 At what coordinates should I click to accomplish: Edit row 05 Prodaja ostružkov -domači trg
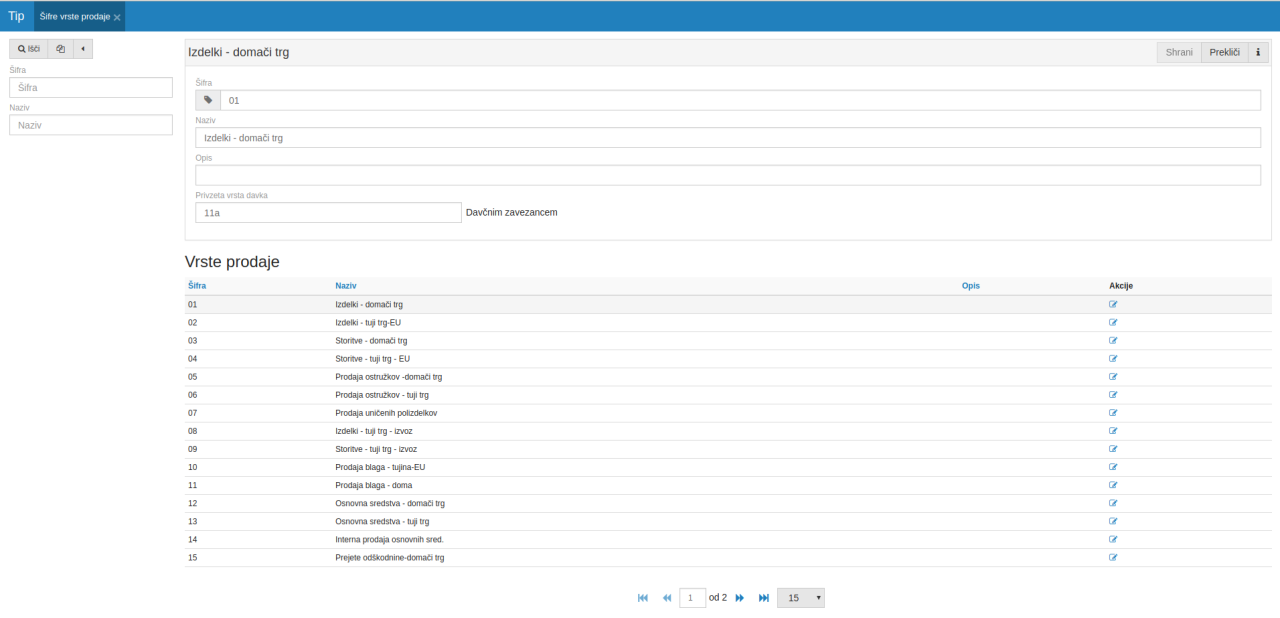(x=1113, y=377)
